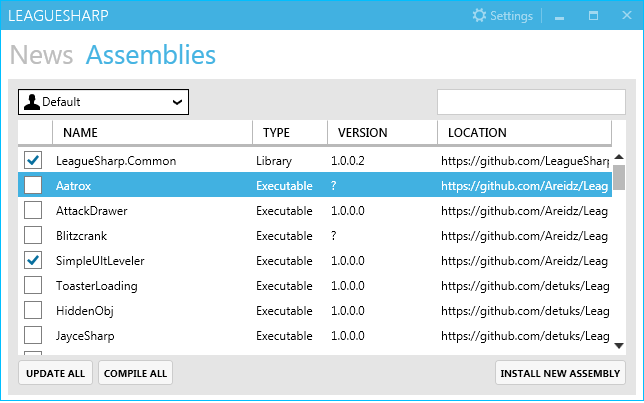Tick the AttackDrawer checkbox

(x=33, y=210)
